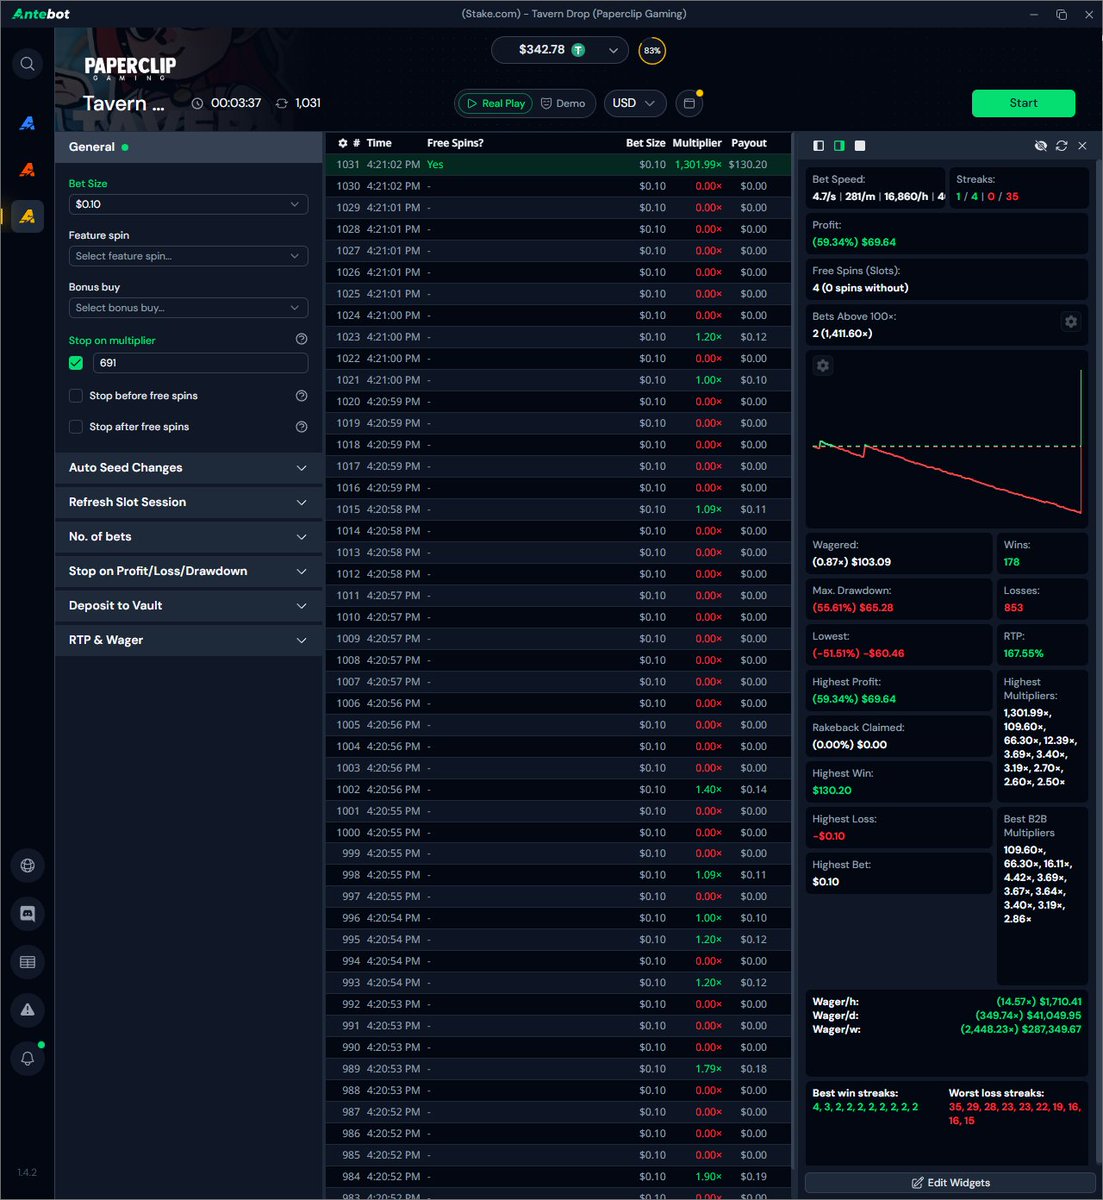Enable Stop after free spins checkbox
Screen dimensions: 1103x1200
(x=76, y=427)
